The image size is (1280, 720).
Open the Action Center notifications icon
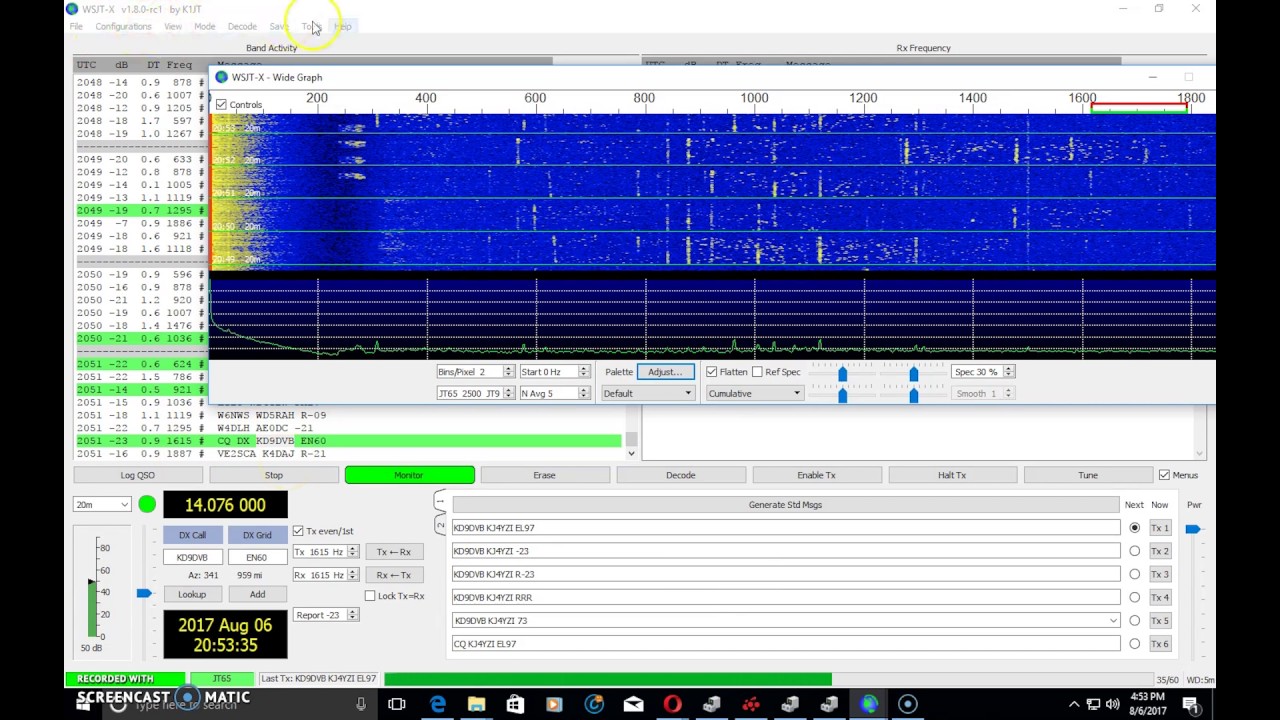(1191, 704)
